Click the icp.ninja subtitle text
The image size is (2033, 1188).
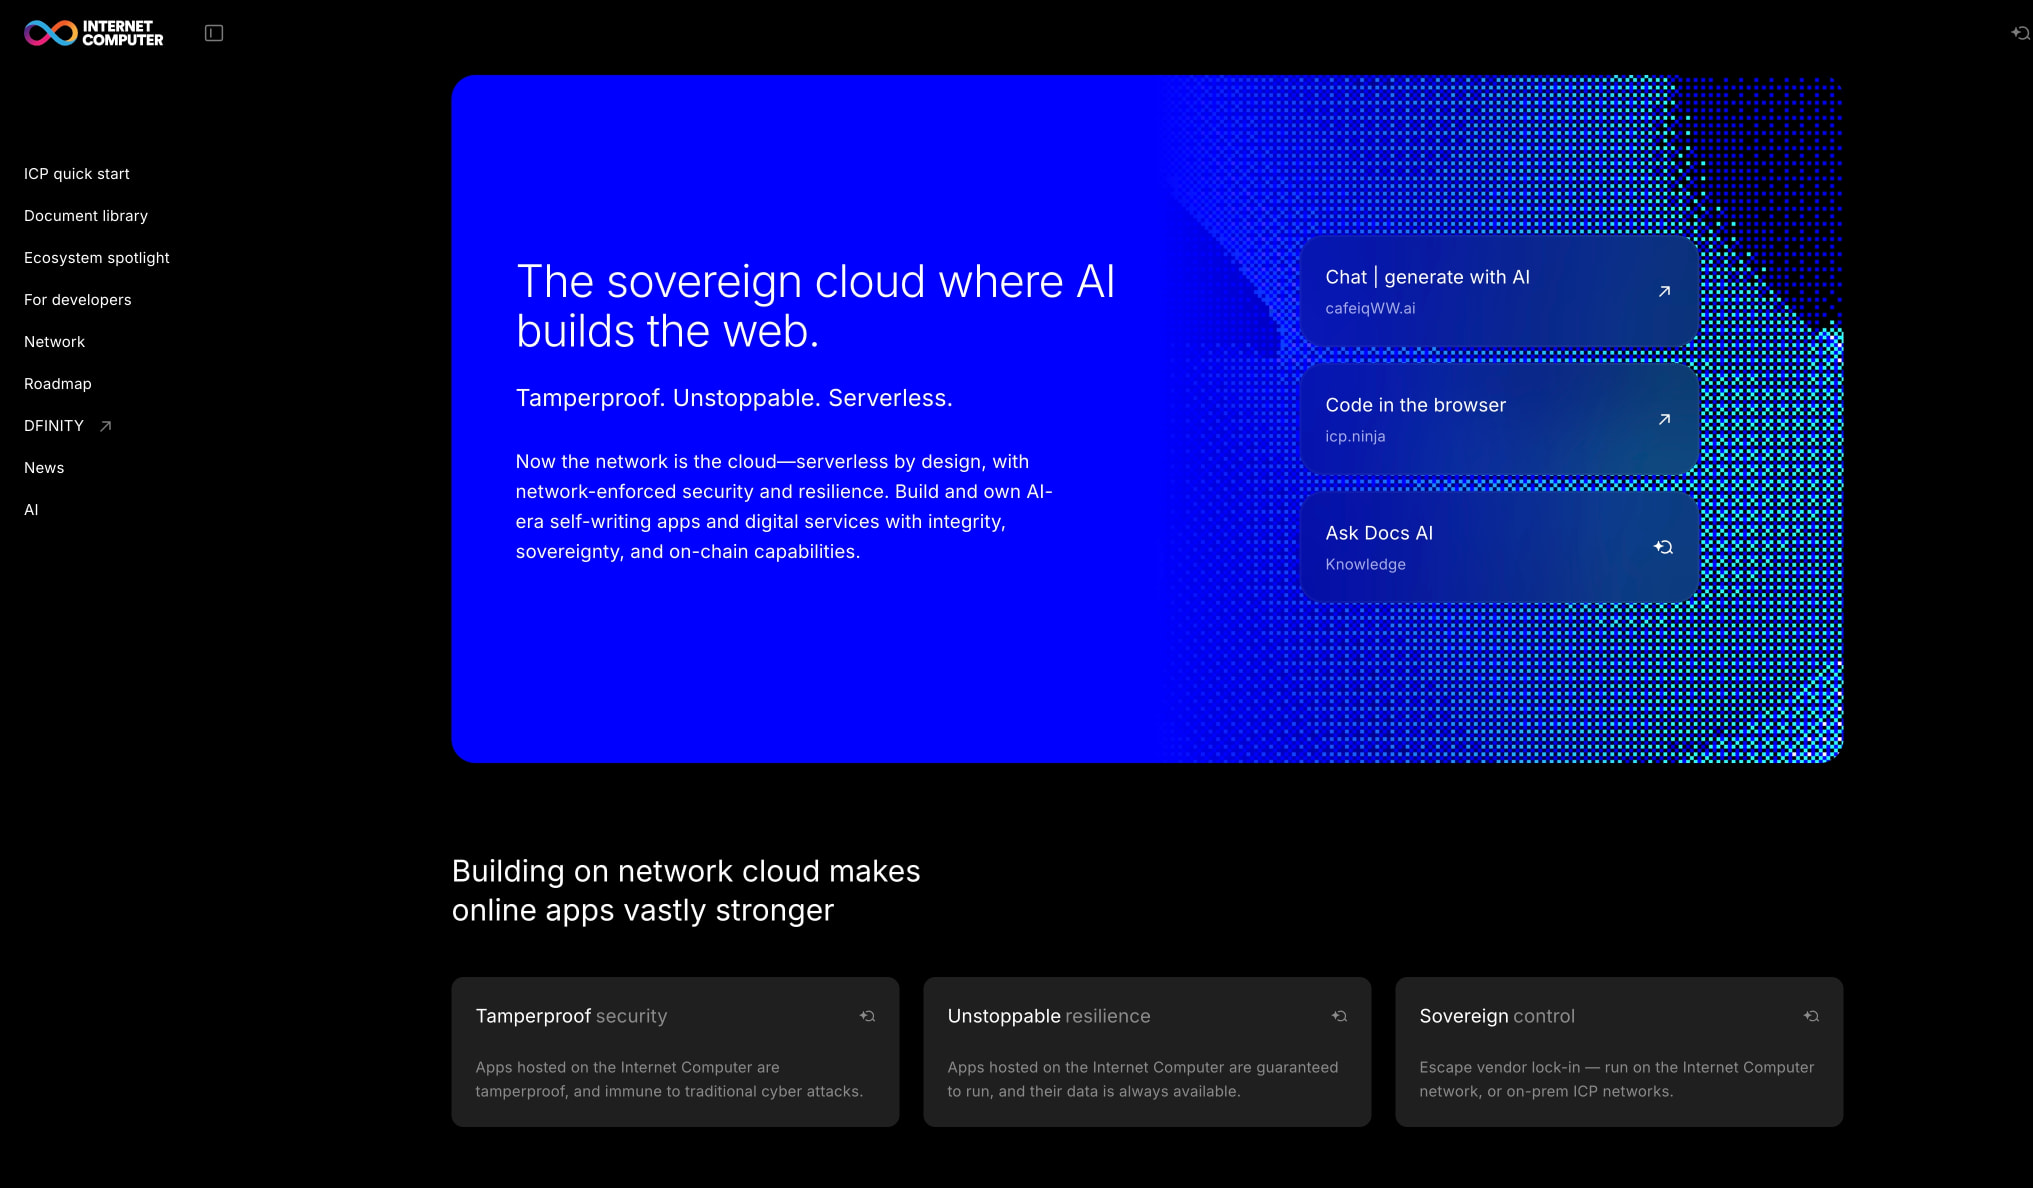pyautogui.click(x=1355, y=436)
